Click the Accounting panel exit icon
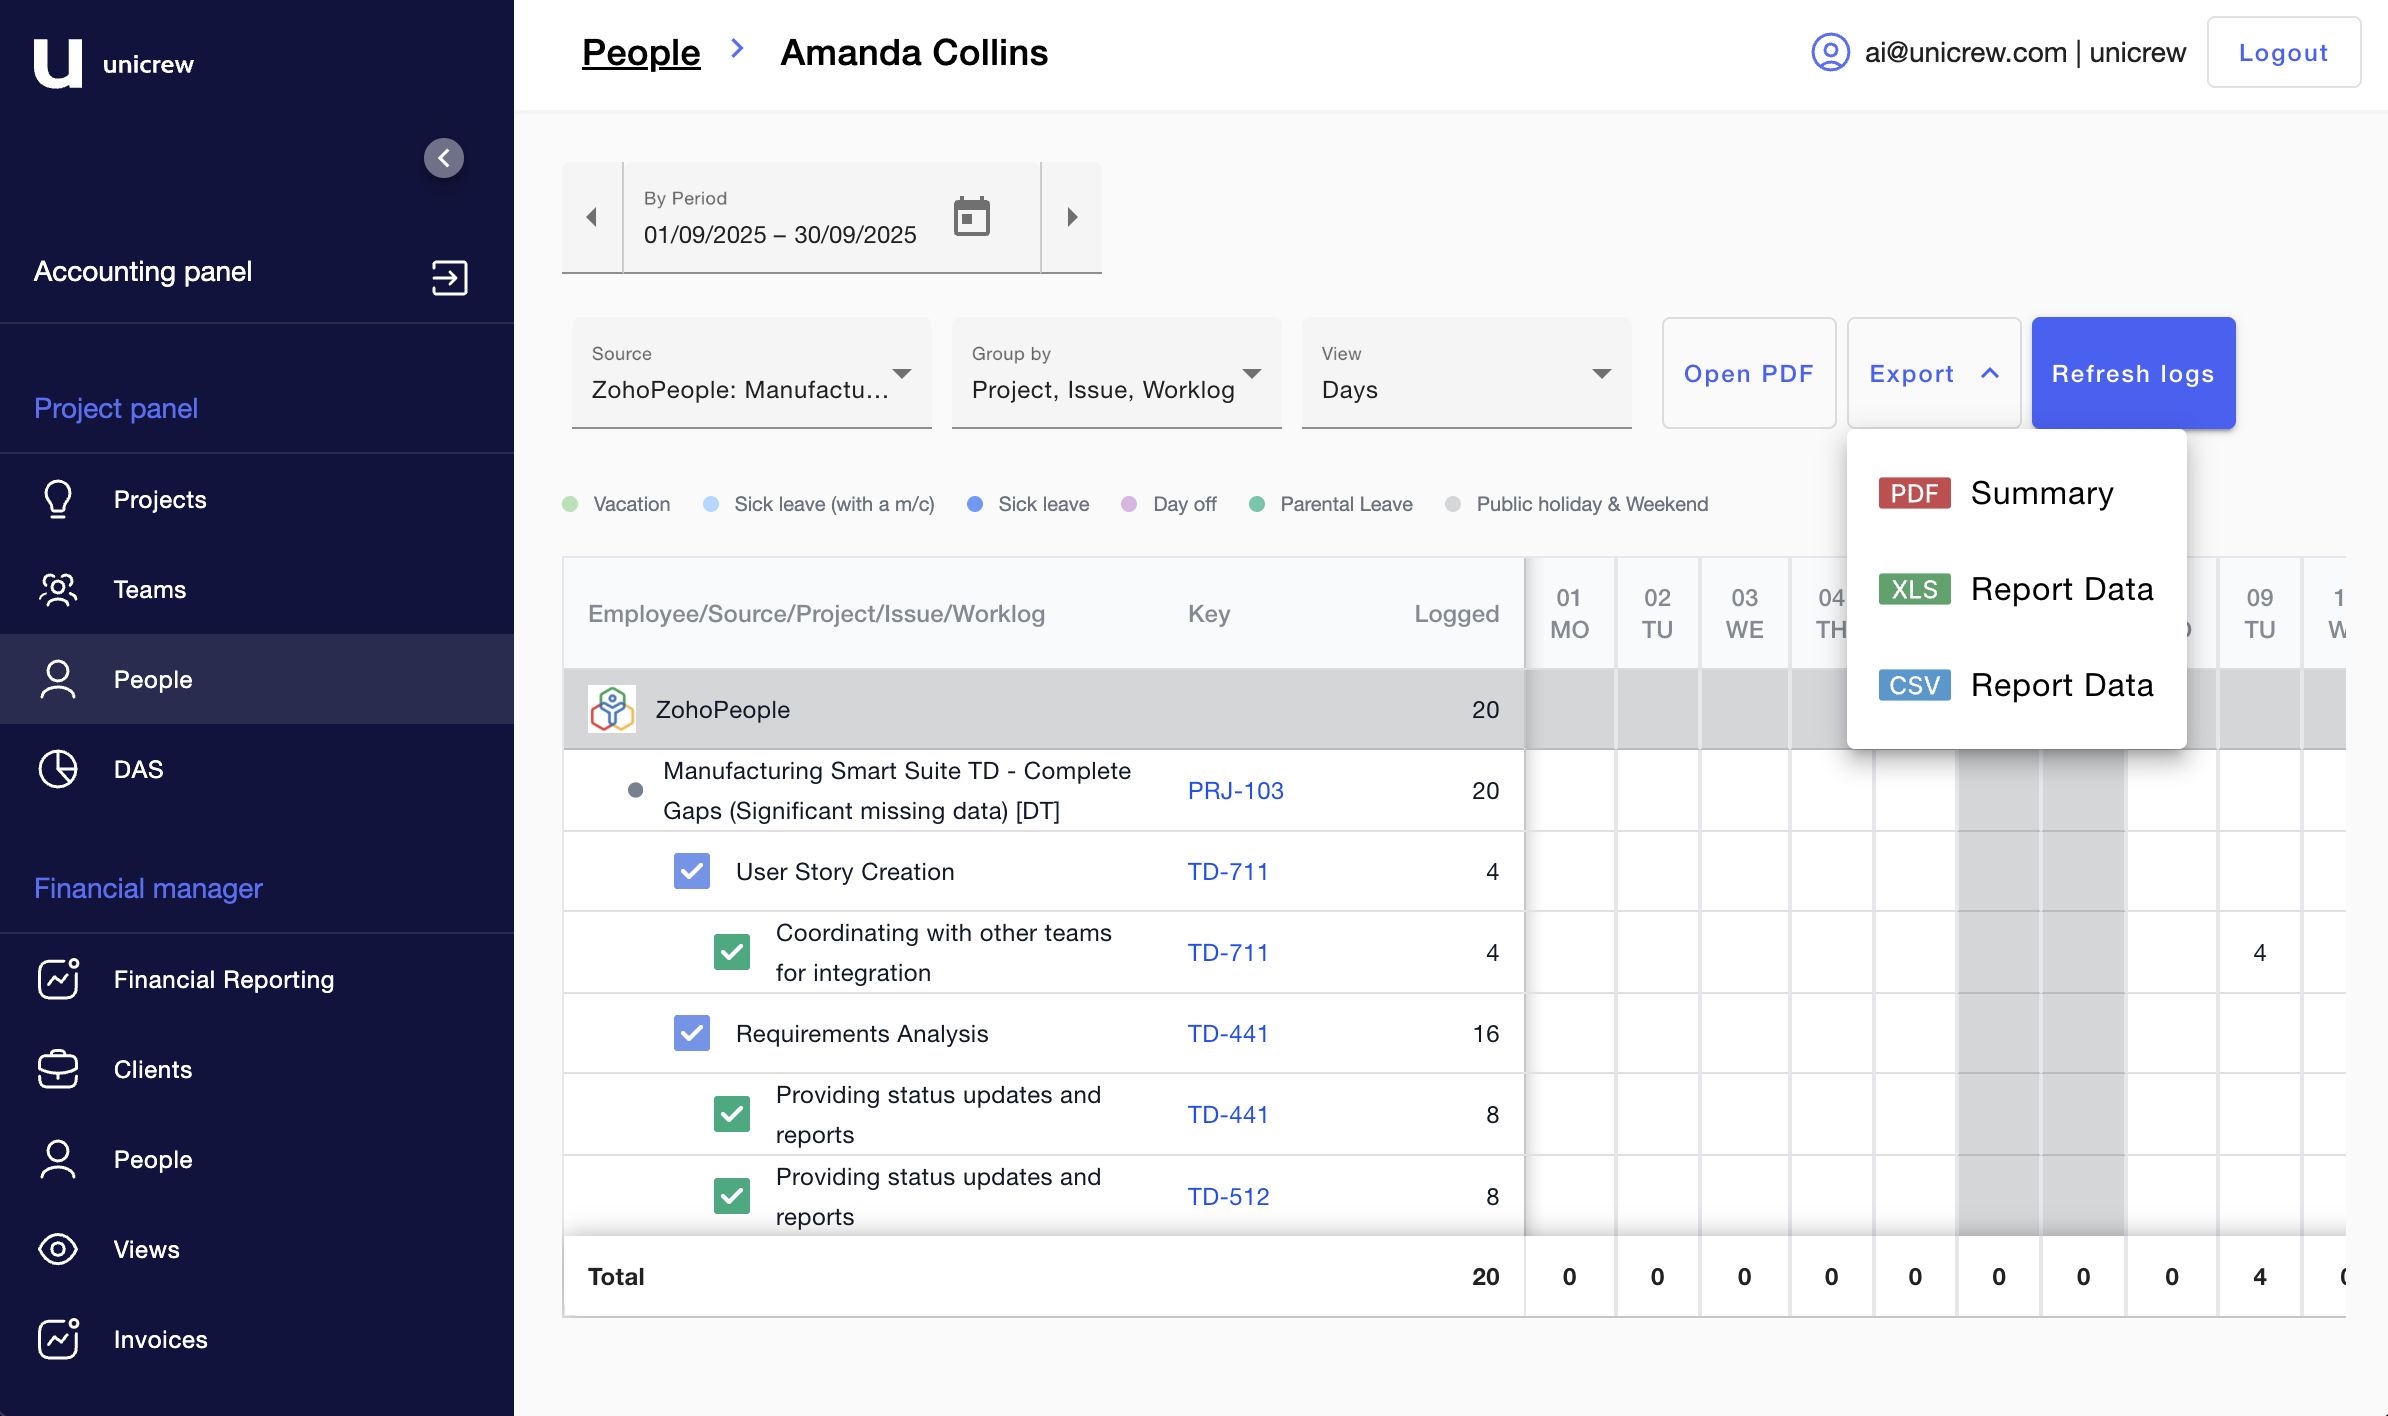Screen dimensions: 2388x1416 pos(449,277)
